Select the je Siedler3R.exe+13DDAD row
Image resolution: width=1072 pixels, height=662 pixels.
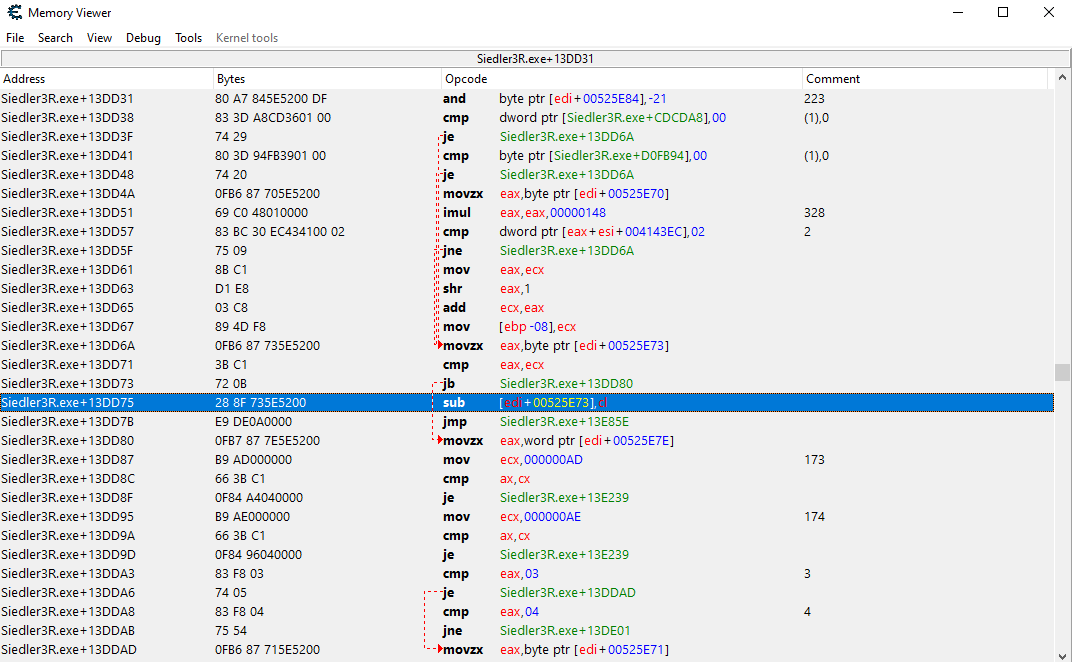[526, 593]
